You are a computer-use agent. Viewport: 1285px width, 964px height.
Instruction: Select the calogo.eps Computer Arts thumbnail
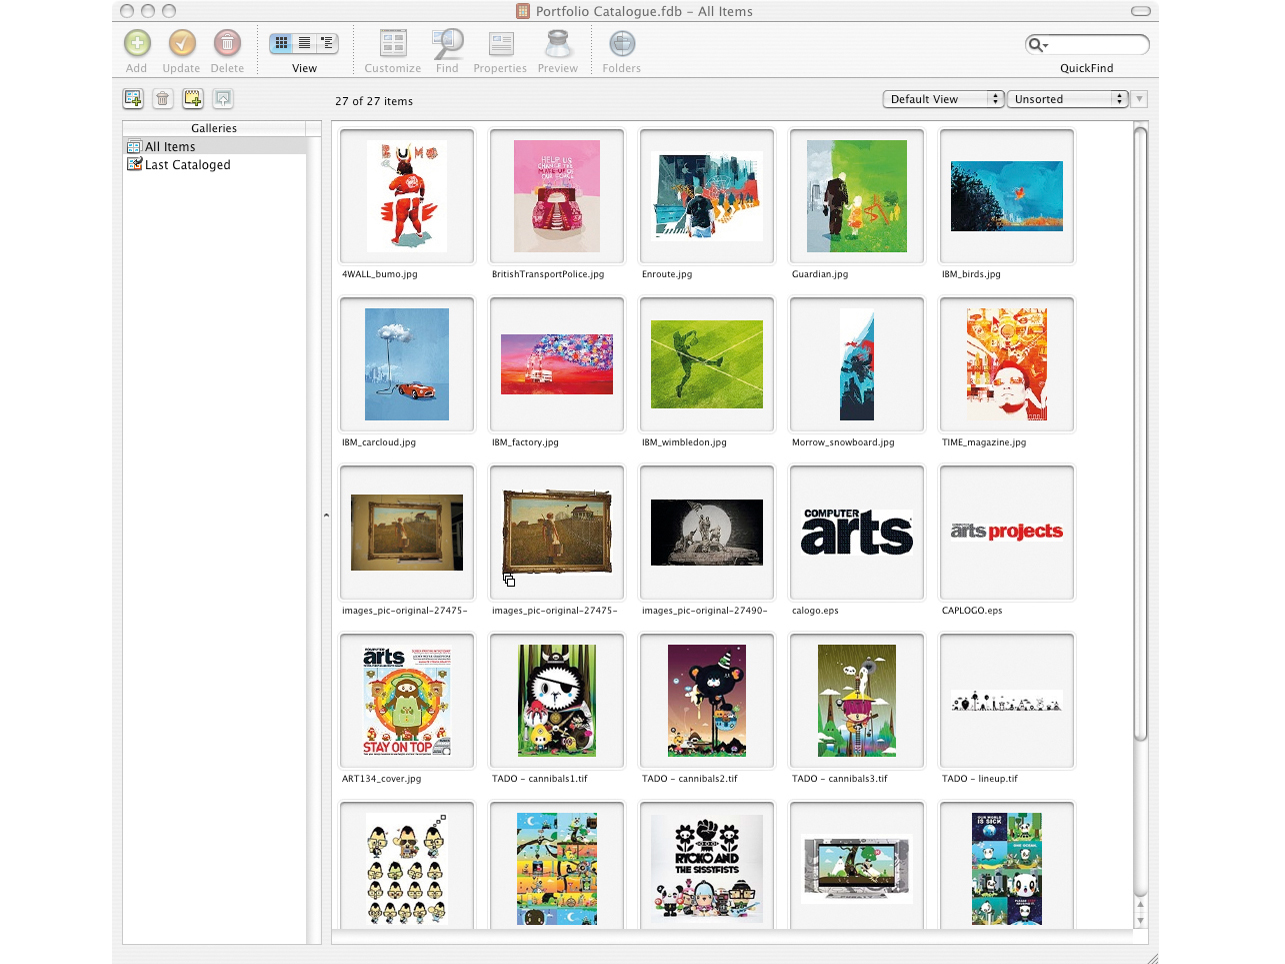[x=857, y=532]
